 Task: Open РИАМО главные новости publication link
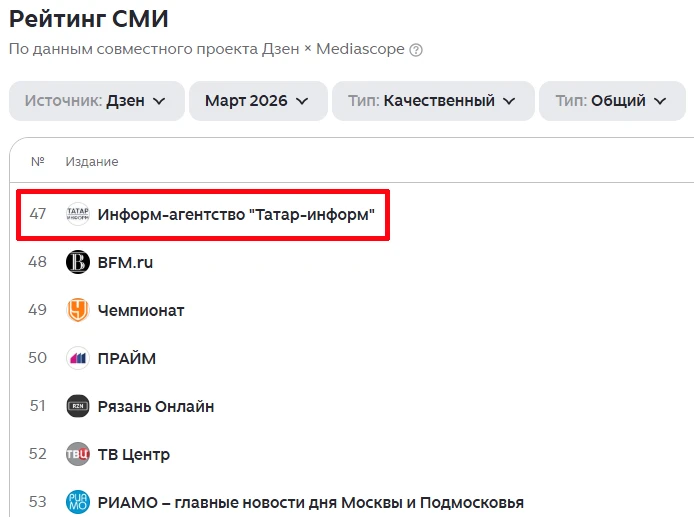click(x=310, y=502)
